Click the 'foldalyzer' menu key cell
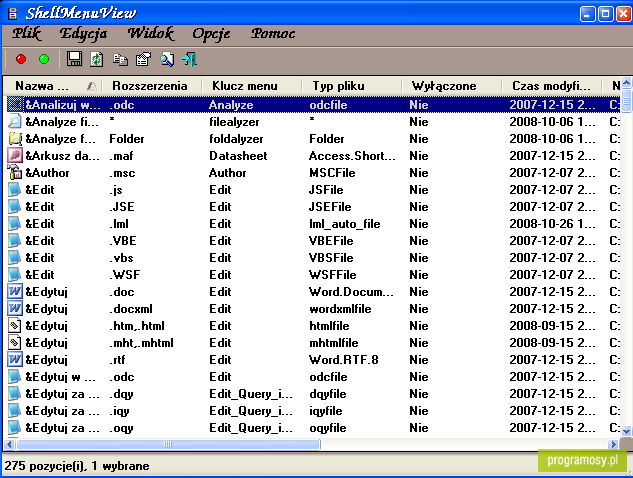This screenshot has width=633, height=478. [x=236, y=138]
